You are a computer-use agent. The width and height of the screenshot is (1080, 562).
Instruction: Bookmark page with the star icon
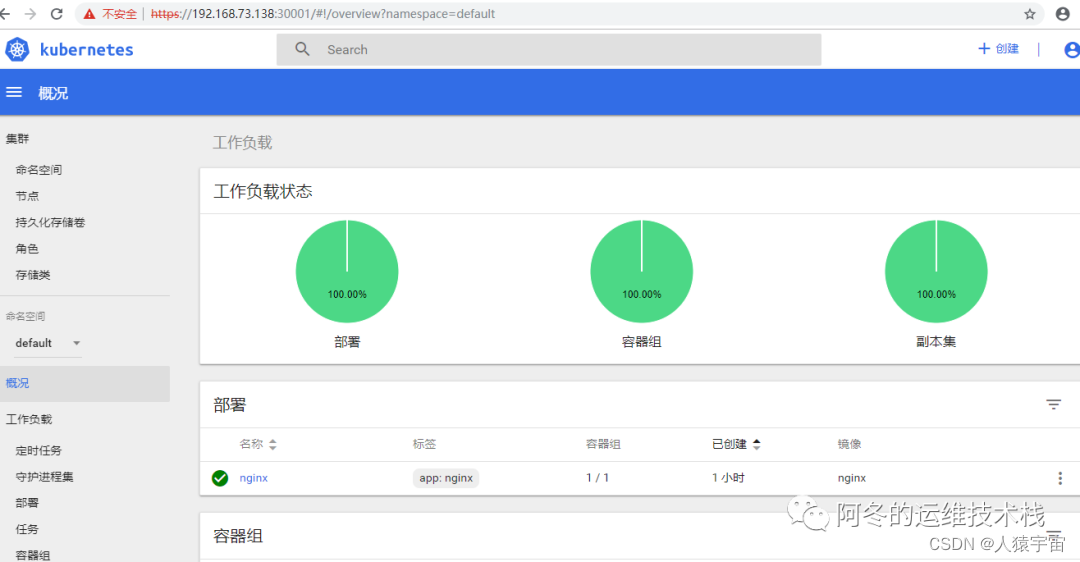click(1030, 14)
